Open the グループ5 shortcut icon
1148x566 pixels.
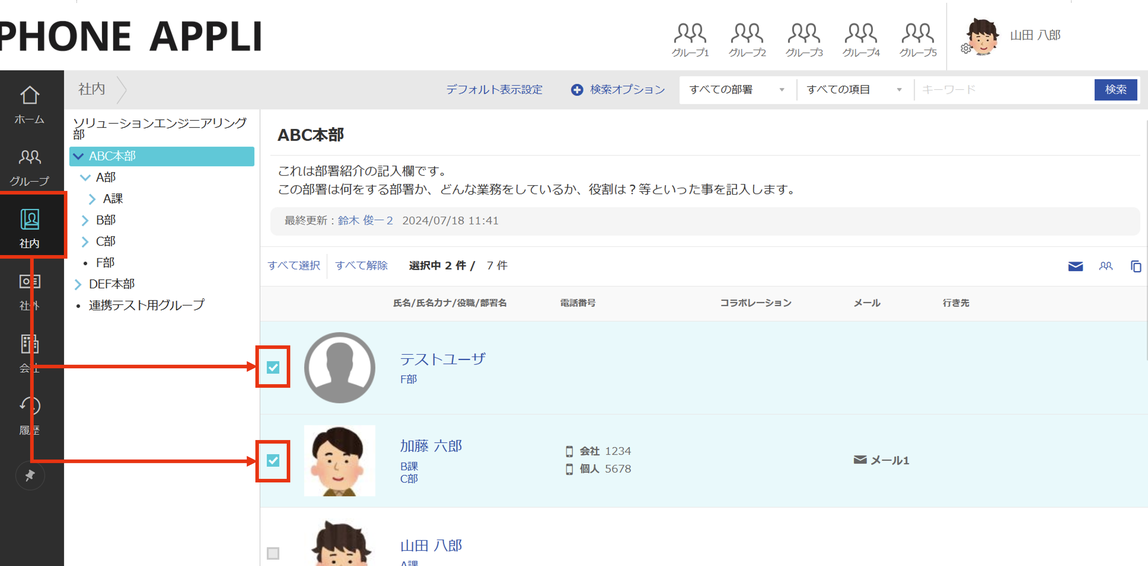pos(918,40)
